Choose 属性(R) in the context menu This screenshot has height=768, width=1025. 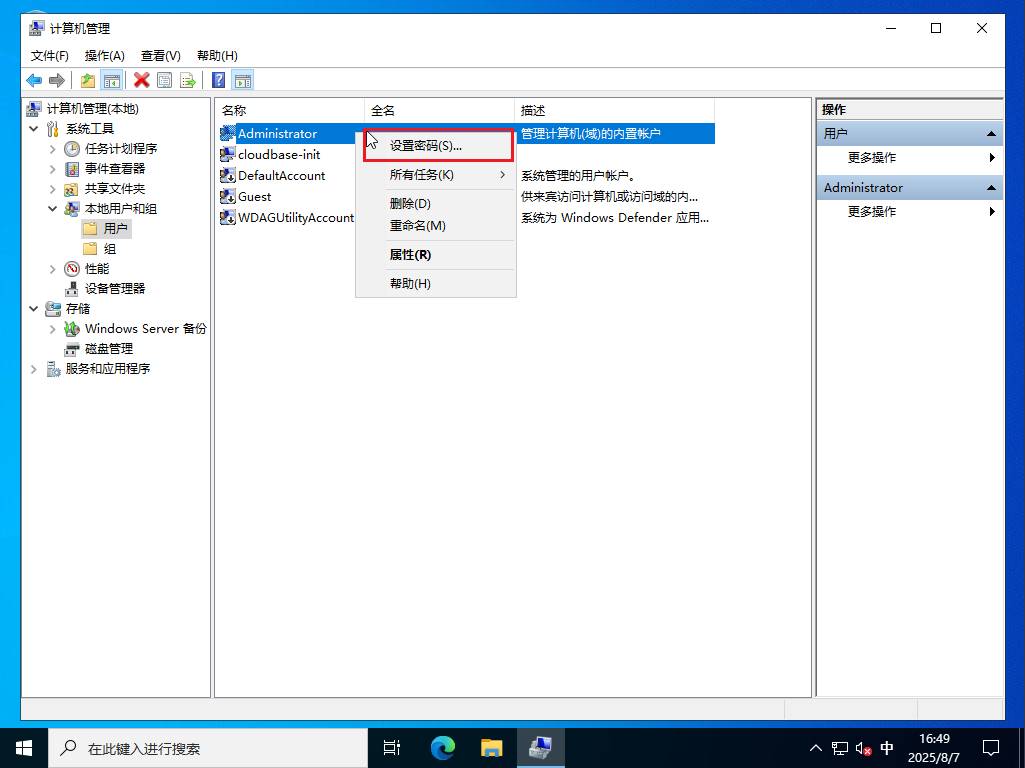pos(436,255)
